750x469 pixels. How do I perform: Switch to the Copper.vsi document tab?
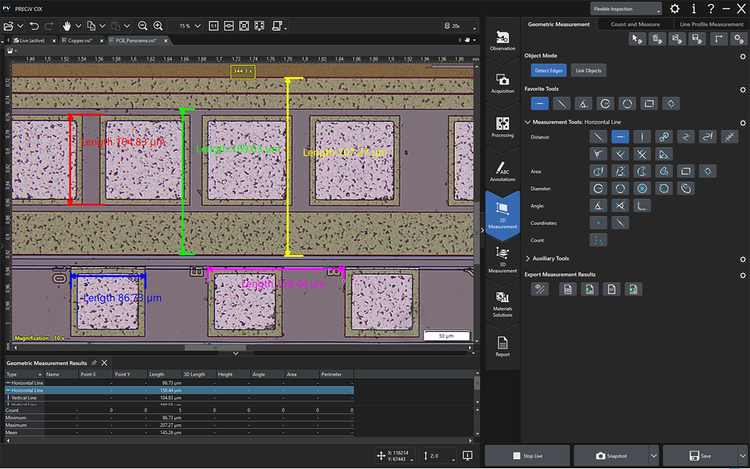pyautogui.click(x=78, y=41)
